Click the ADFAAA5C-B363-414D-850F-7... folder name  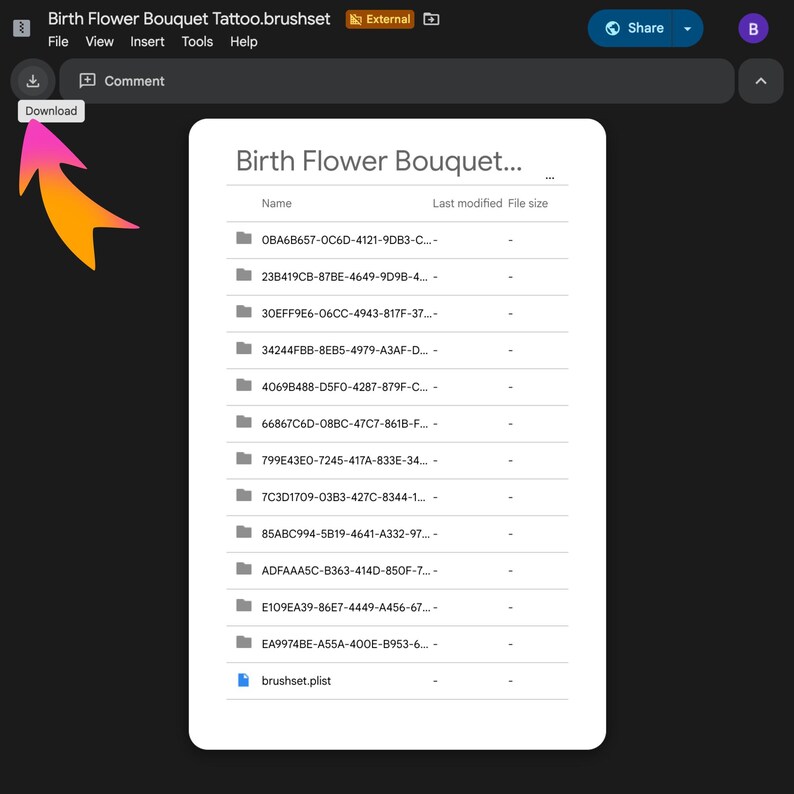point(346,571)
